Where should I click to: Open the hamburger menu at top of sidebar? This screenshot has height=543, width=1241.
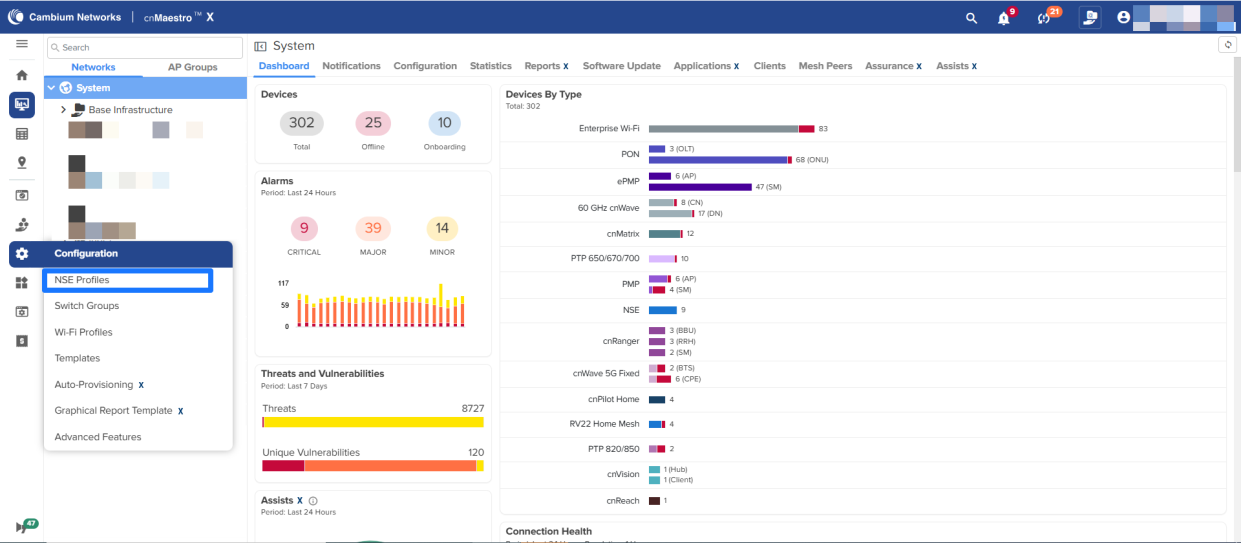pyautogui.click(x=21, y=45)
